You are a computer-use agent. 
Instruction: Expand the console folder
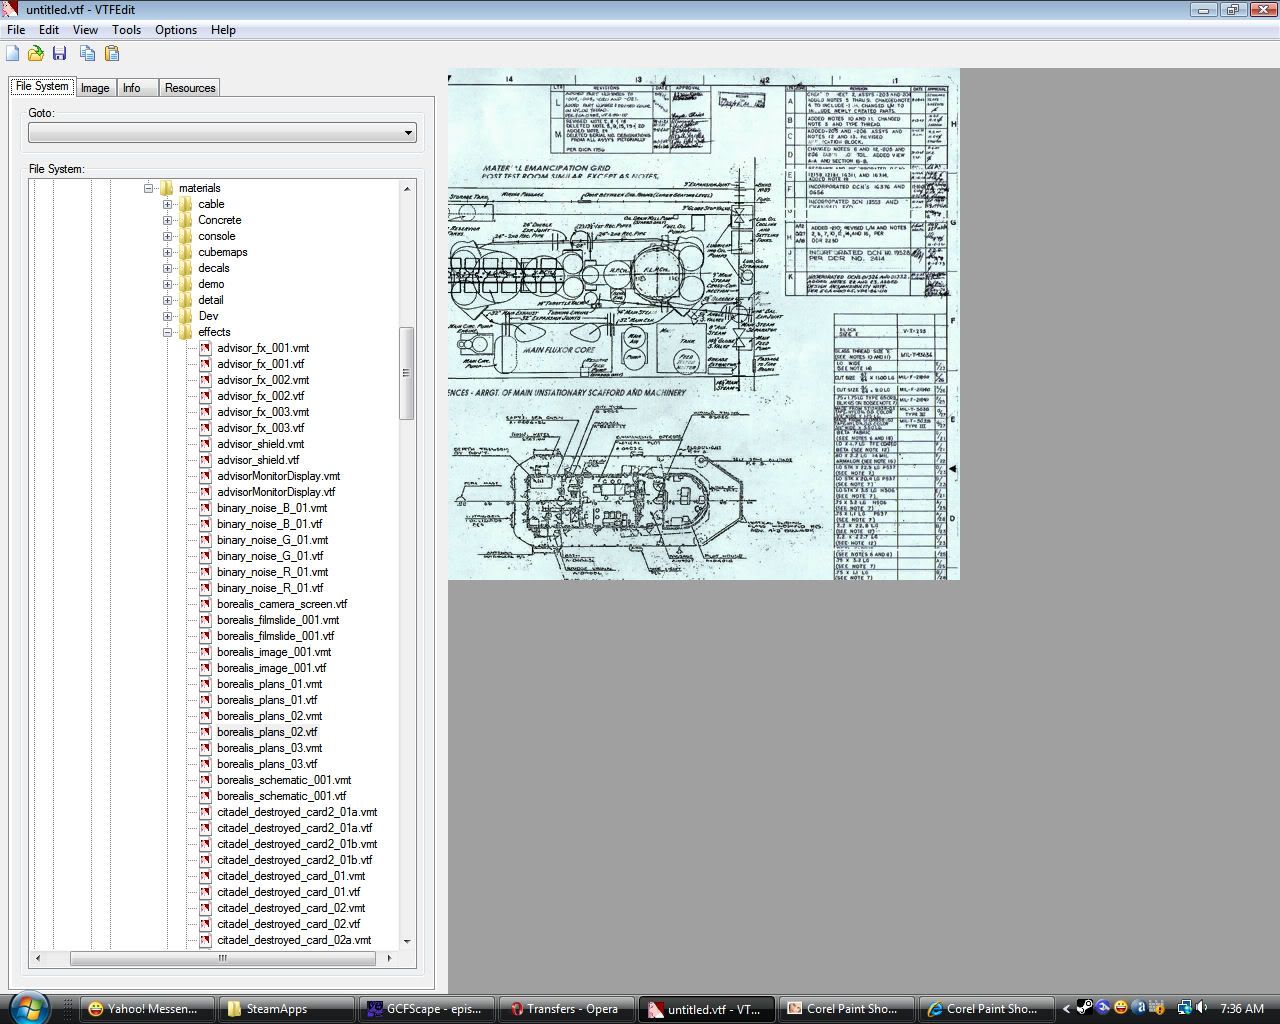coord(167,236)
